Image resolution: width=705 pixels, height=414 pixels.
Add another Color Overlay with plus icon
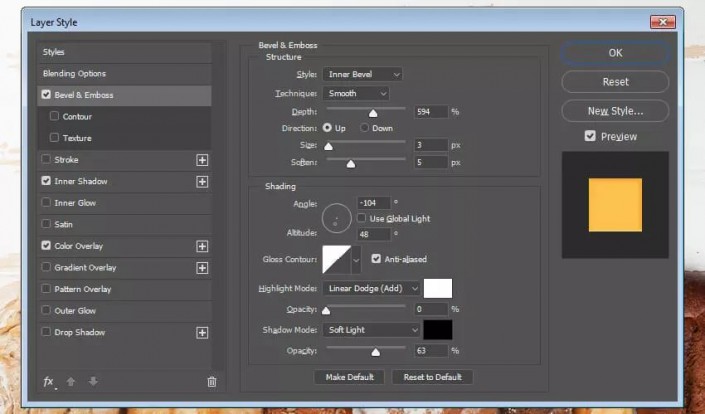[x=202, y=246]
